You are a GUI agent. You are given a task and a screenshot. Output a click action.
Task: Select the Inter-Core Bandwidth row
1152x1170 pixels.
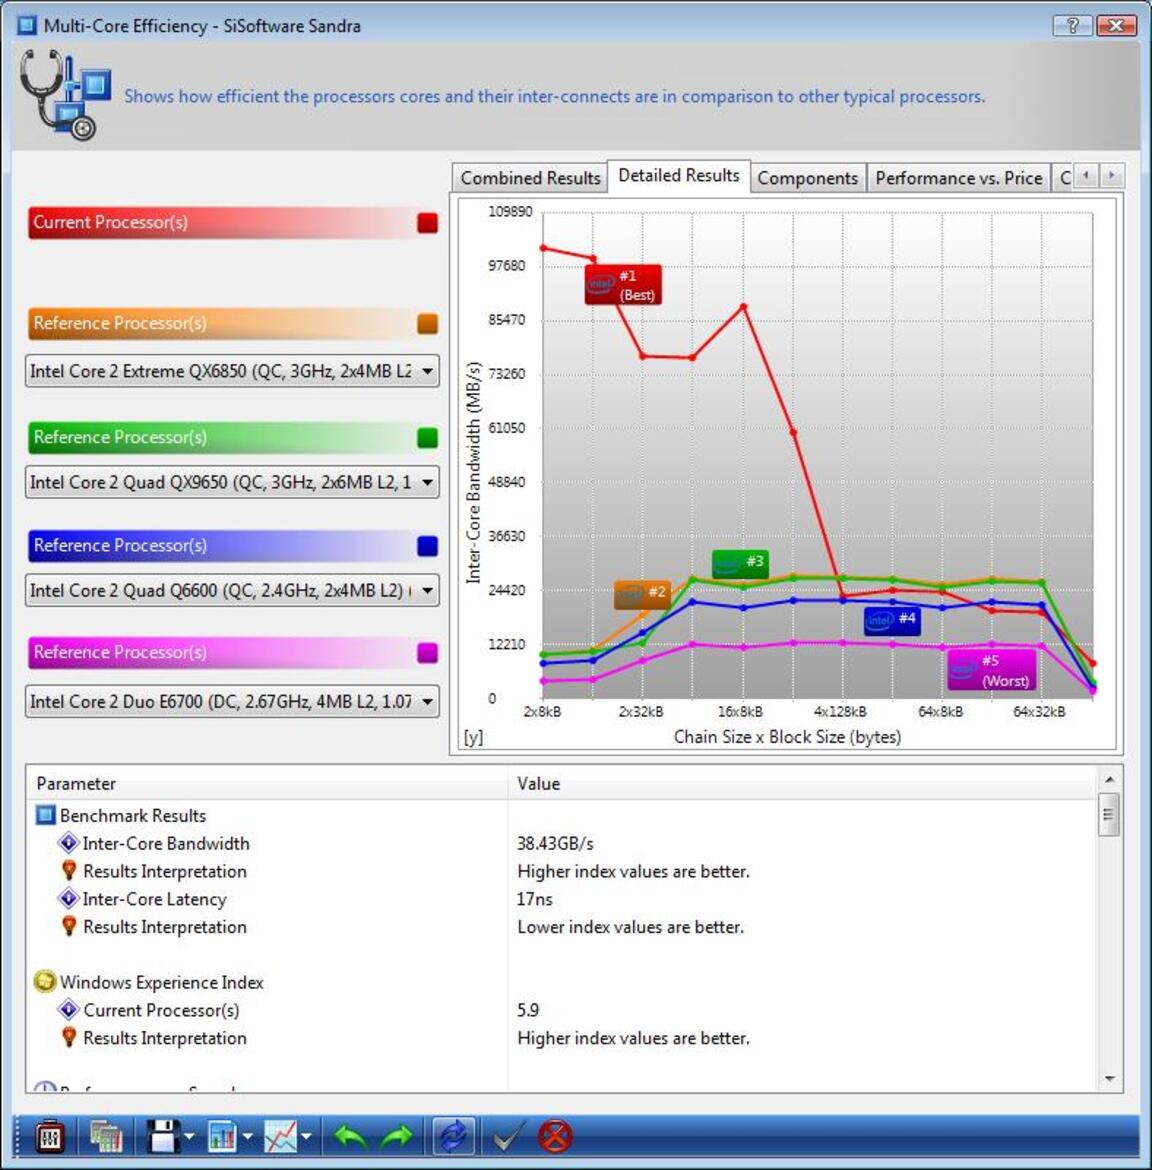tap(561, 843)
